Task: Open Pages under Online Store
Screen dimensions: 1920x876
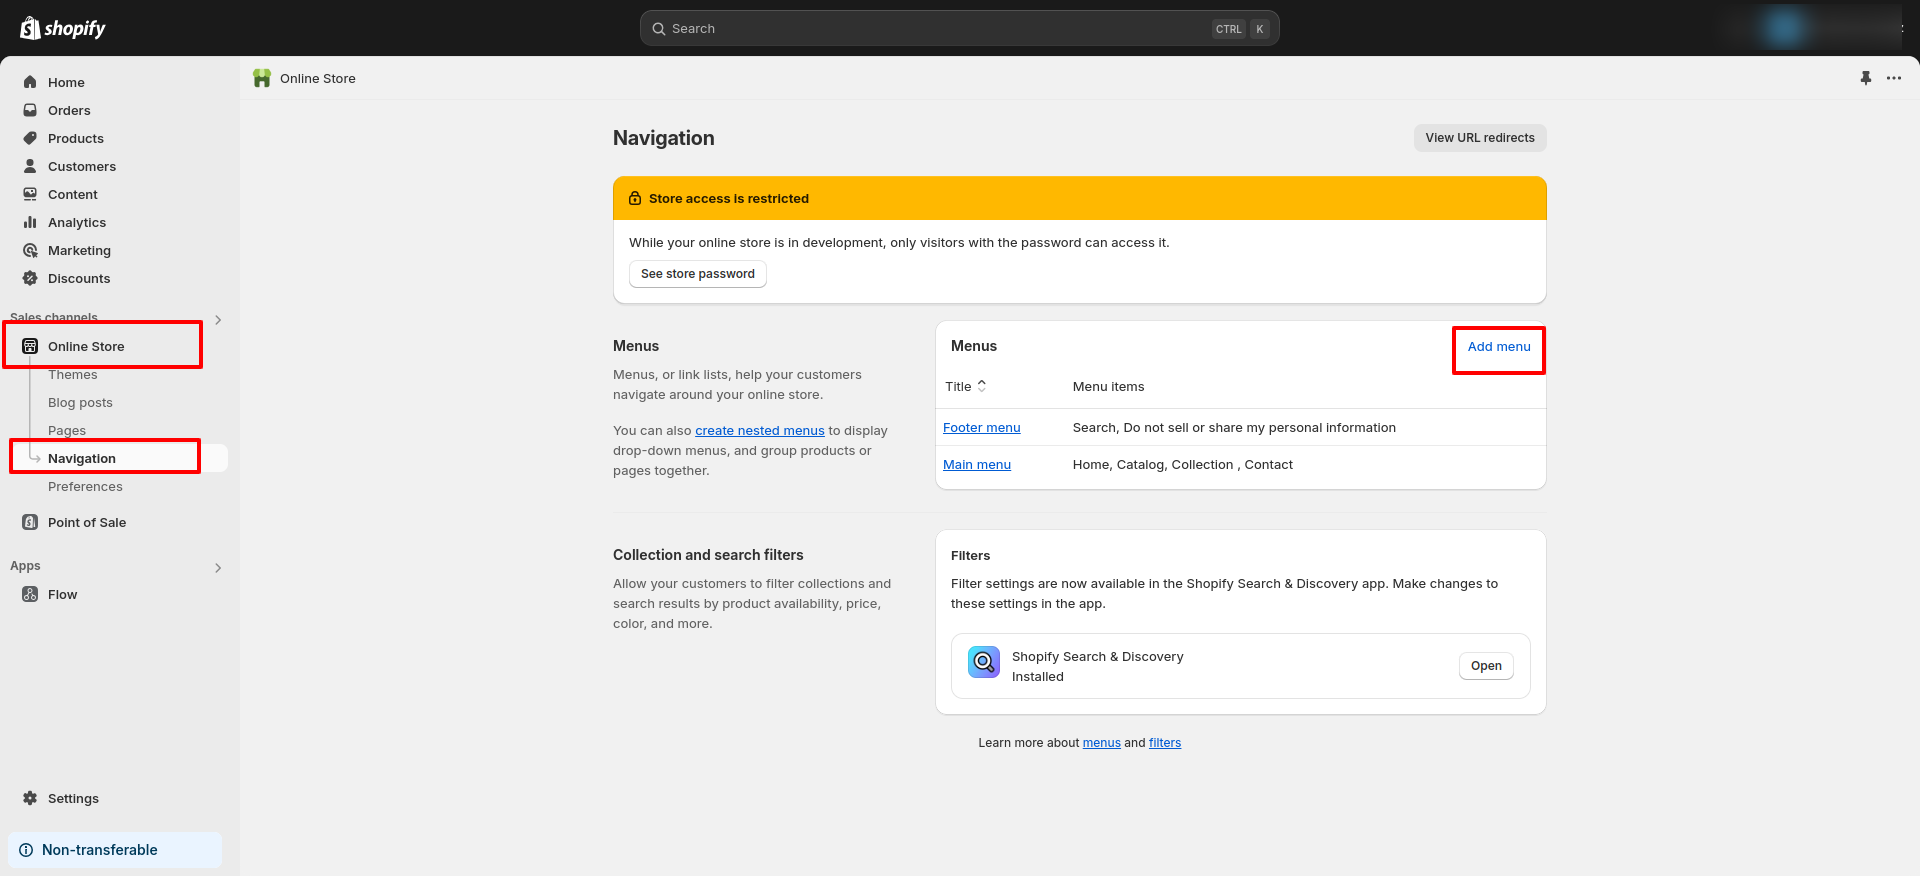Action: tap(67, 430)
